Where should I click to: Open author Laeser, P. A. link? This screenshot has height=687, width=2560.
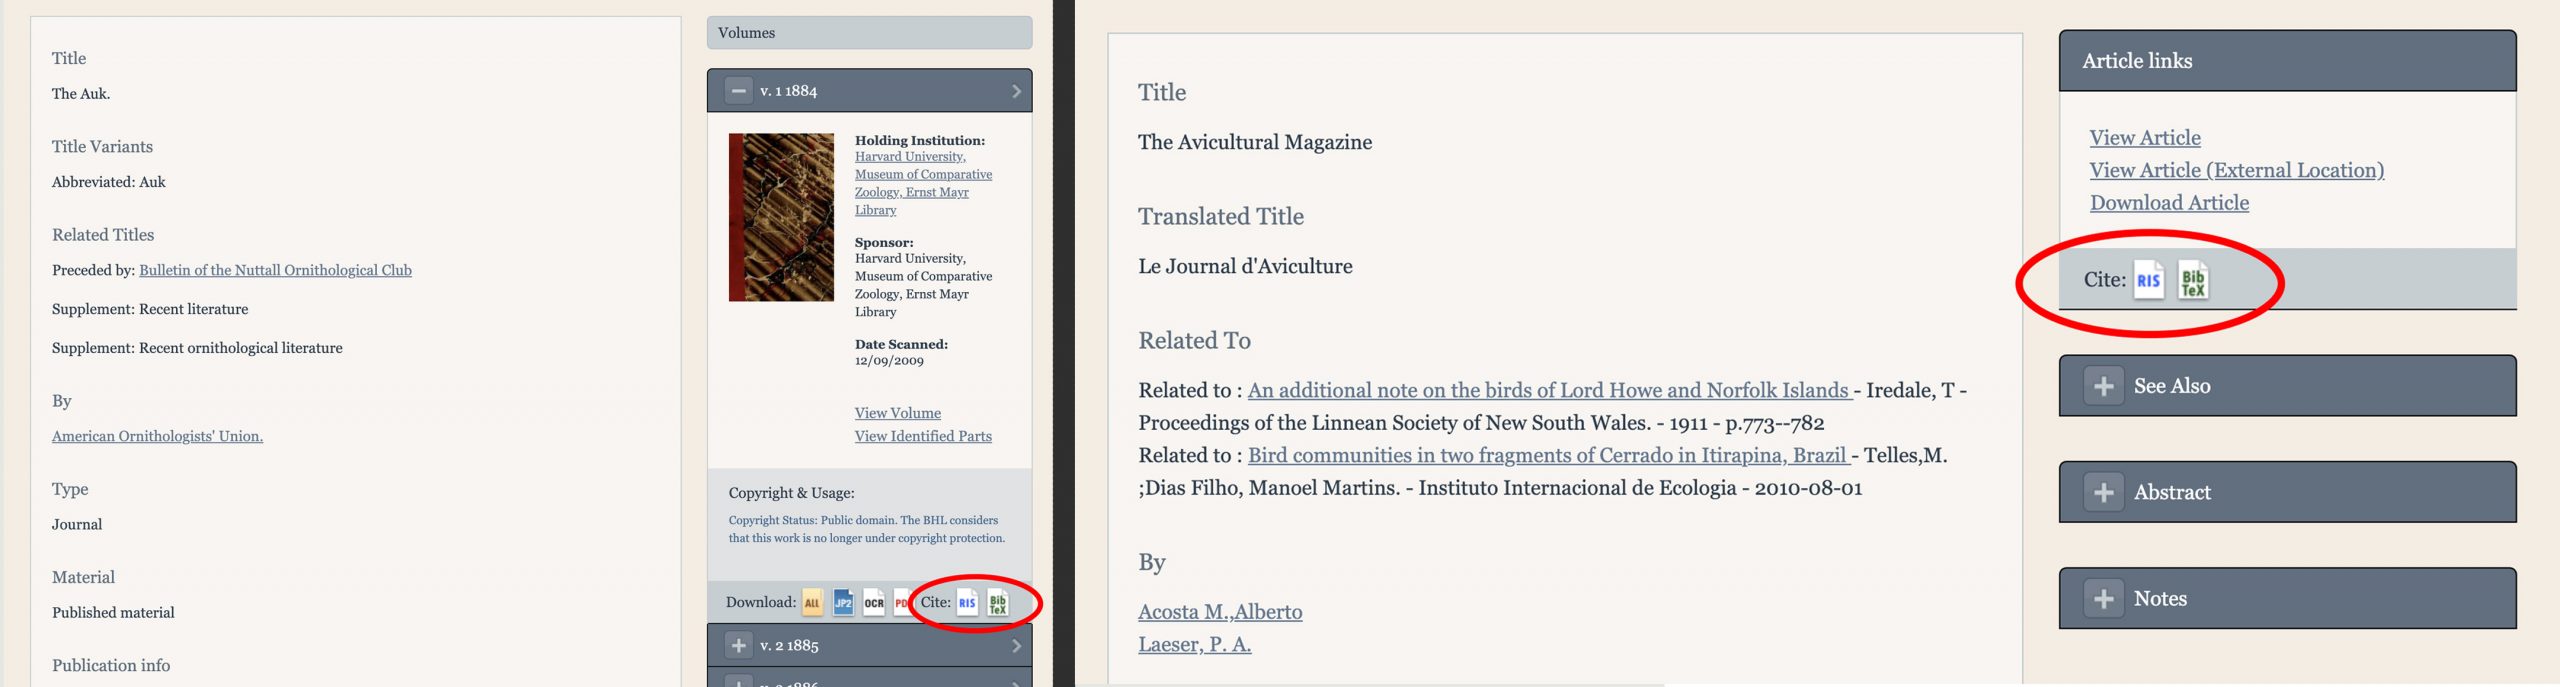click(x=1194, y=644)
